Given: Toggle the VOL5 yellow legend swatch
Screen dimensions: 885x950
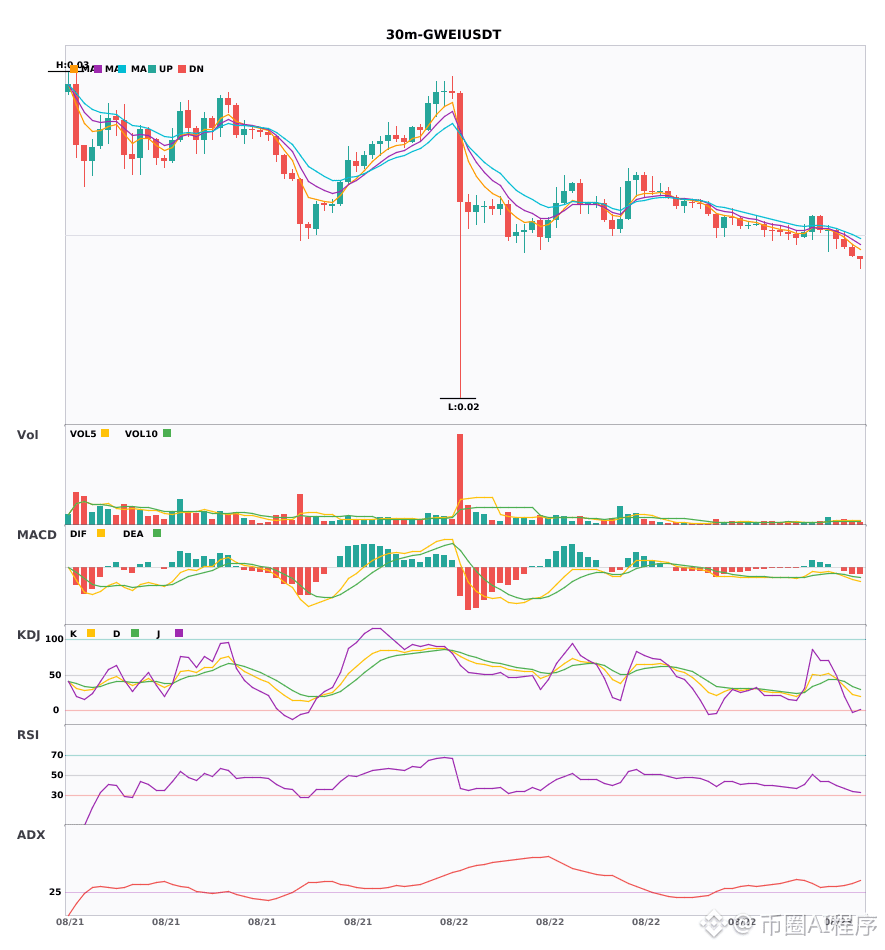Looking at the screenshot, I should tap(105, 433).
